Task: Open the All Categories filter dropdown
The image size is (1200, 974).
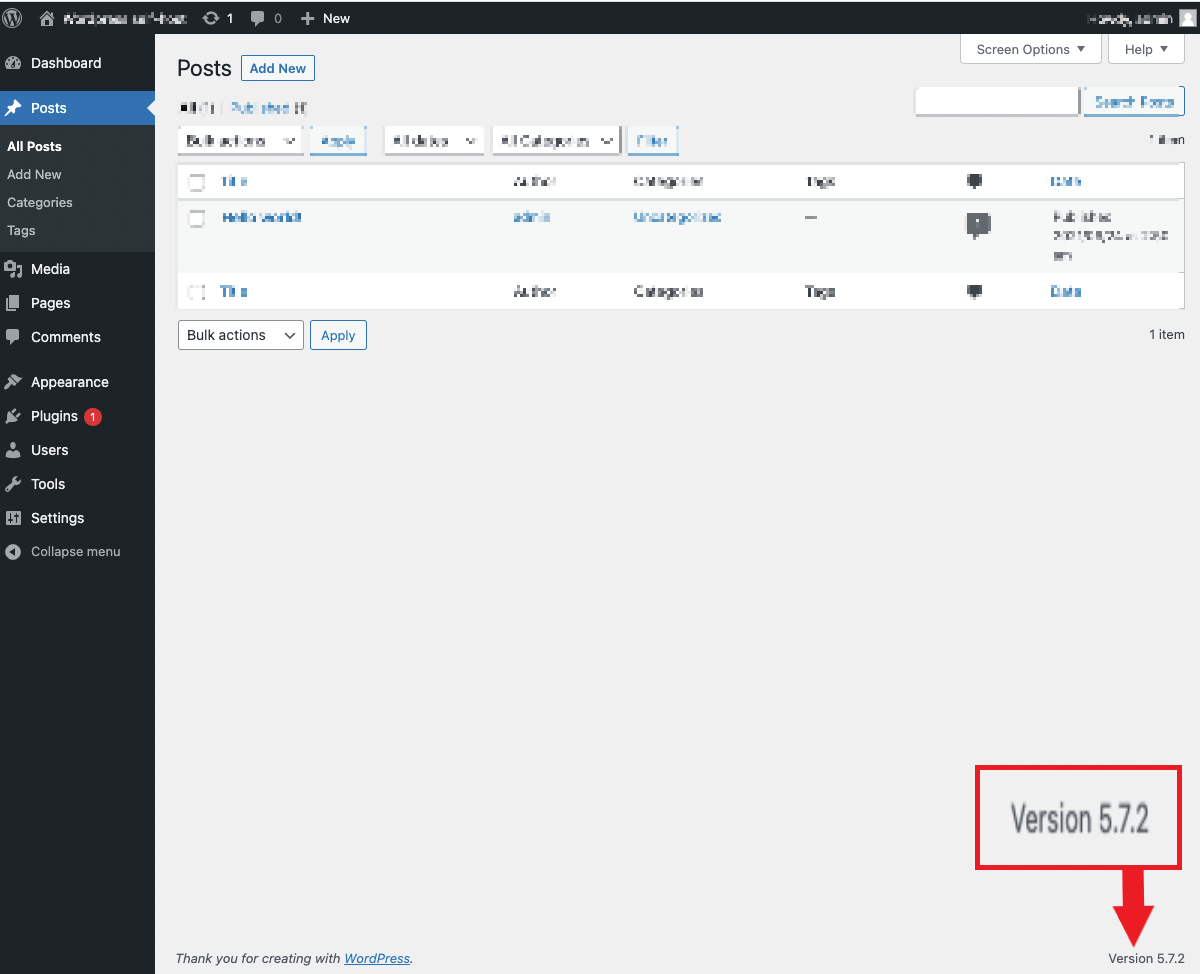Action: point(556,141)
